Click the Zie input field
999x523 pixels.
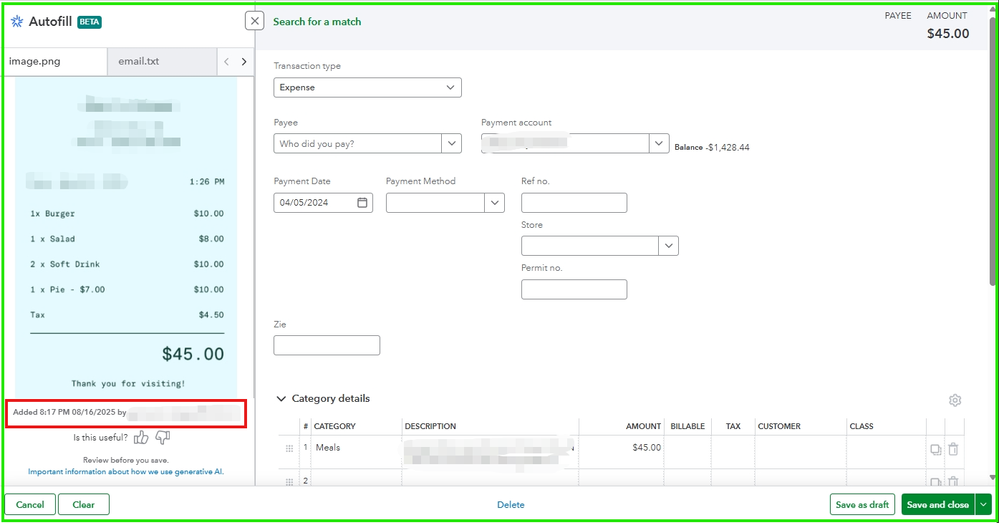point(327,345)
